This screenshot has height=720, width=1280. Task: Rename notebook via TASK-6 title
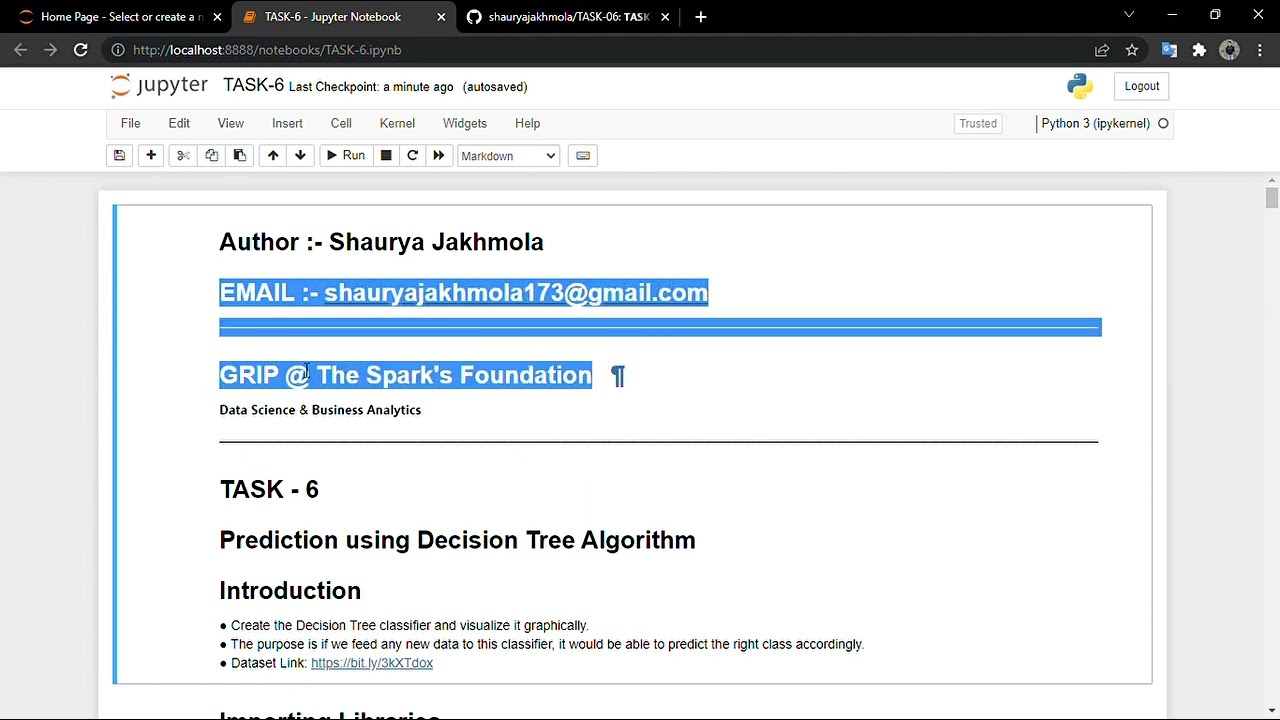[x=253, y=86]
